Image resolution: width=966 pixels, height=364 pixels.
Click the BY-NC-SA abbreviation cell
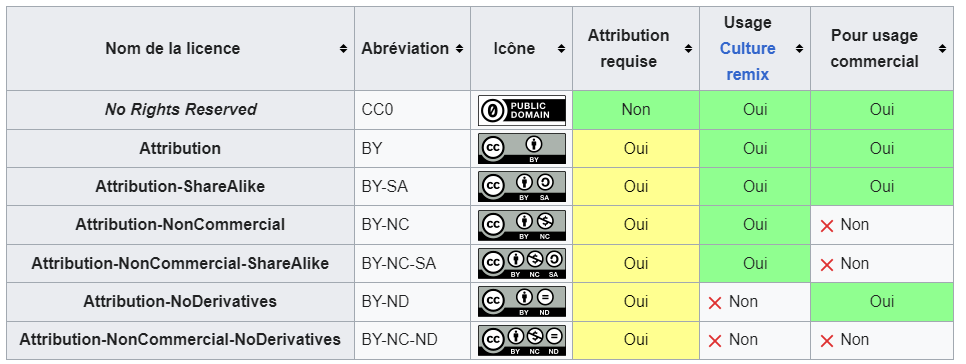tap(412, 264)
